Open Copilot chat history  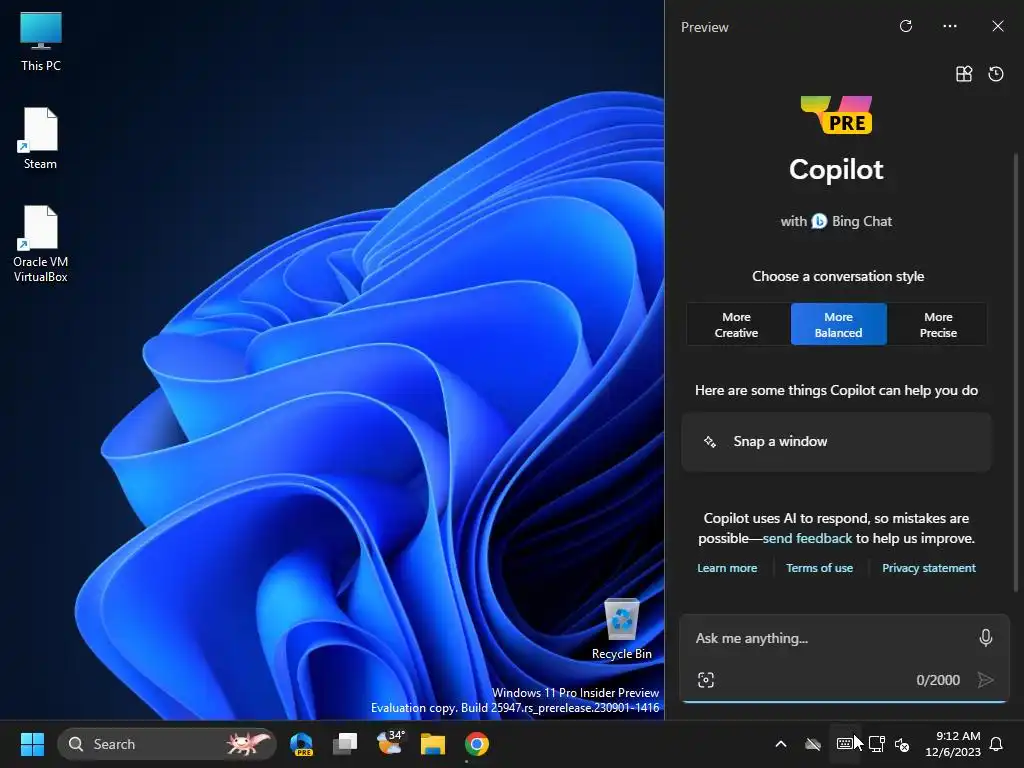(996, 74)
